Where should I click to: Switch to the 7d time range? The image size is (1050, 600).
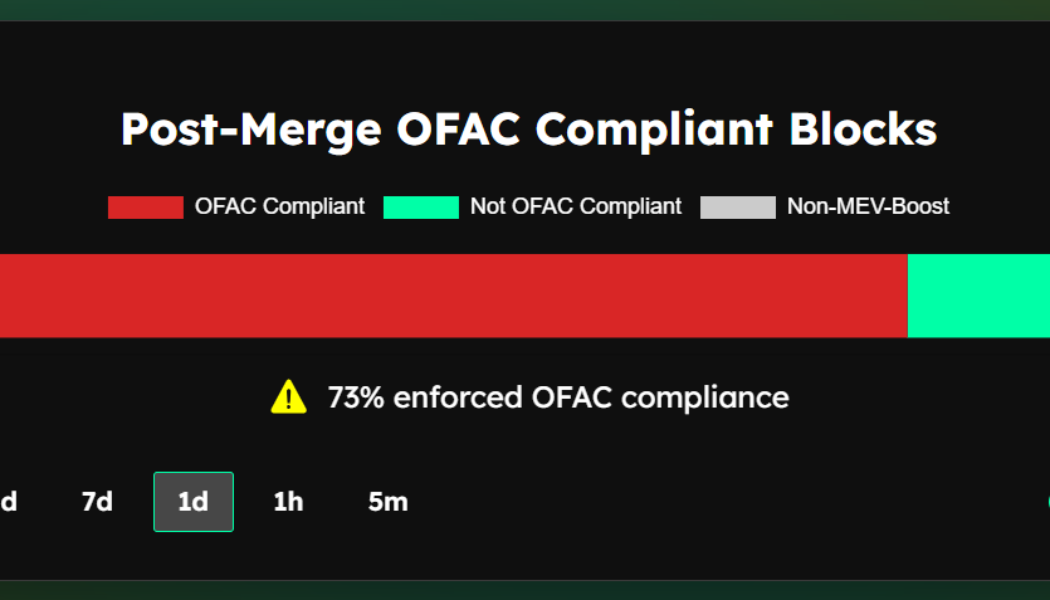point(97,502)
